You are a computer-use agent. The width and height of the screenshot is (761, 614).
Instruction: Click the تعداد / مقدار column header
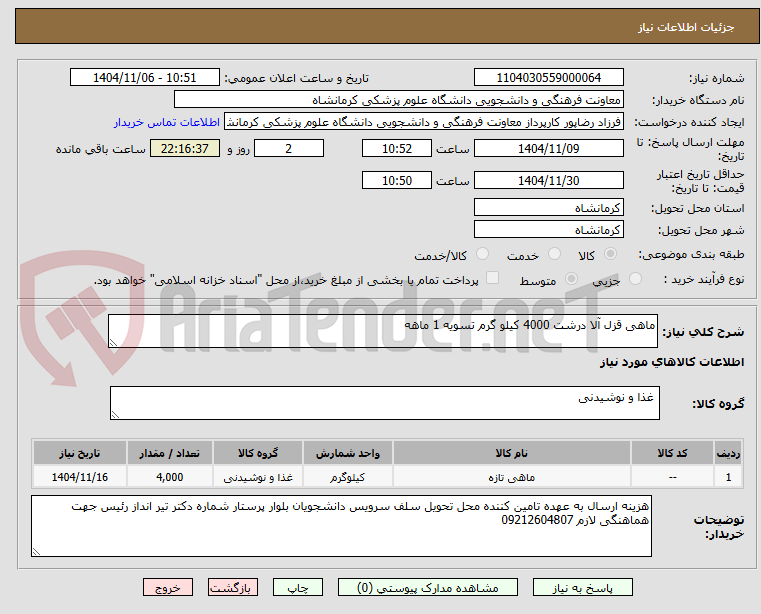pos(169,453)
